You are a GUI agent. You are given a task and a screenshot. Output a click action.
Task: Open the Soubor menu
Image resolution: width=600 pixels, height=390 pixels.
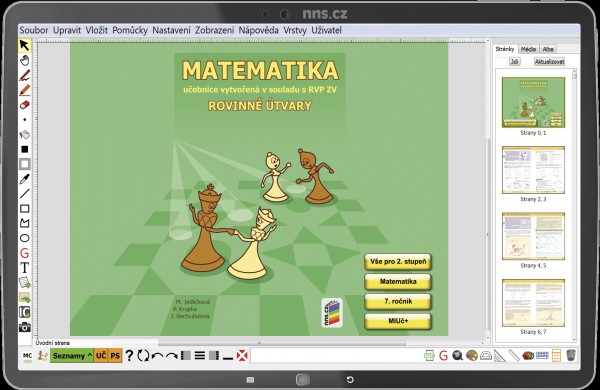coord(34,30)
